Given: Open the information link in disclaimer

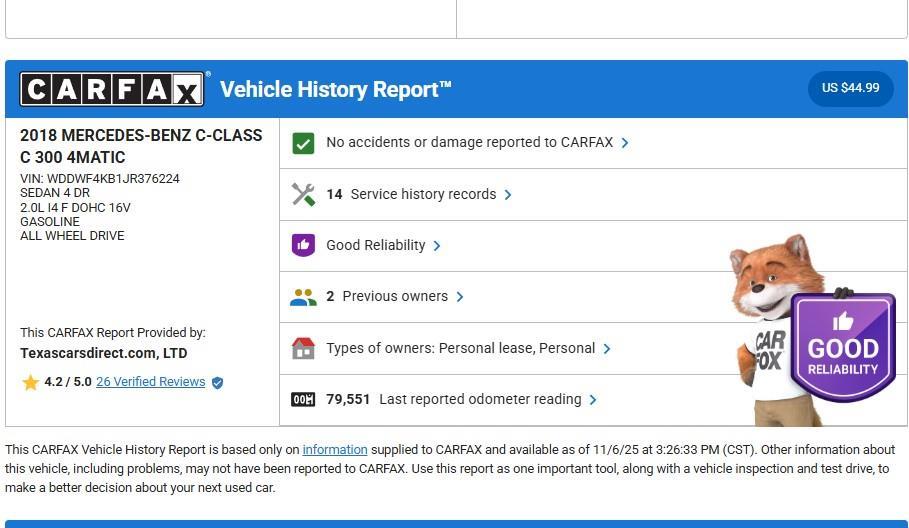Looking at the screenshot, I should tap(334, 450).
